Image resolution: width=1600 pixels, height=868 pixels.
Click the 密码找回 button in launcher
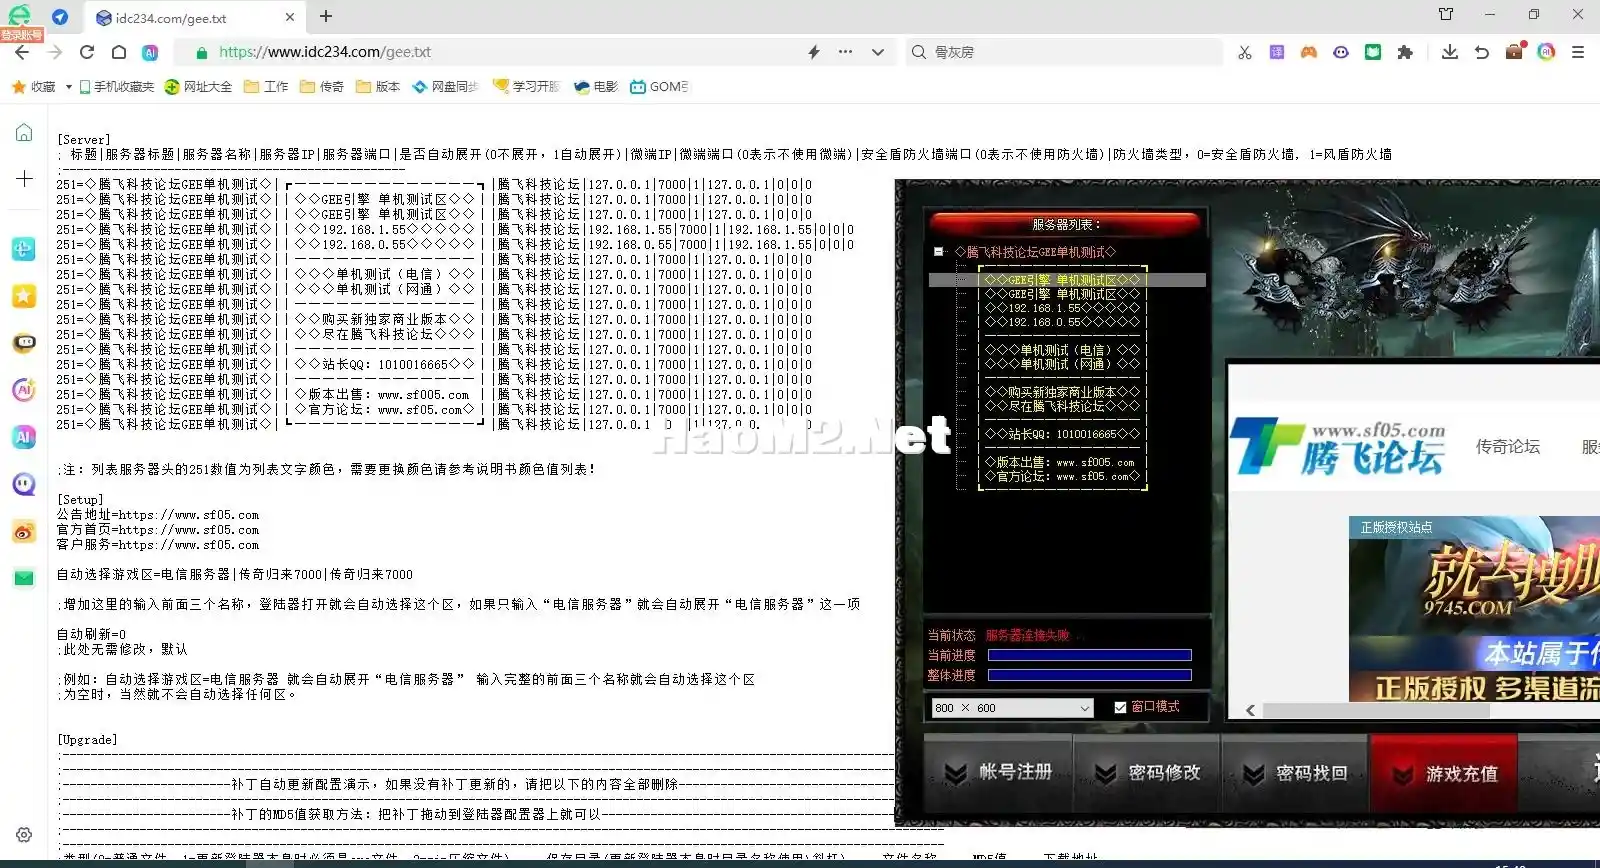point(1295,773)
